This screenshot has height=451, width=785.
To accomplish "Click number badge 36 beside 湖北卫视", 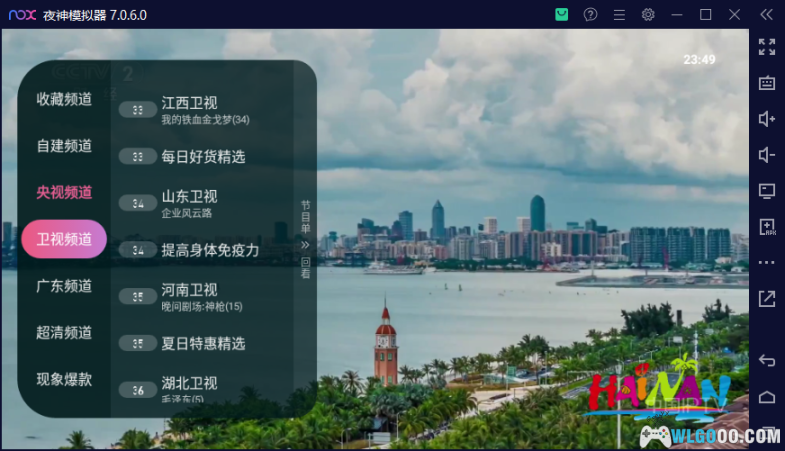I will [138, 390].
